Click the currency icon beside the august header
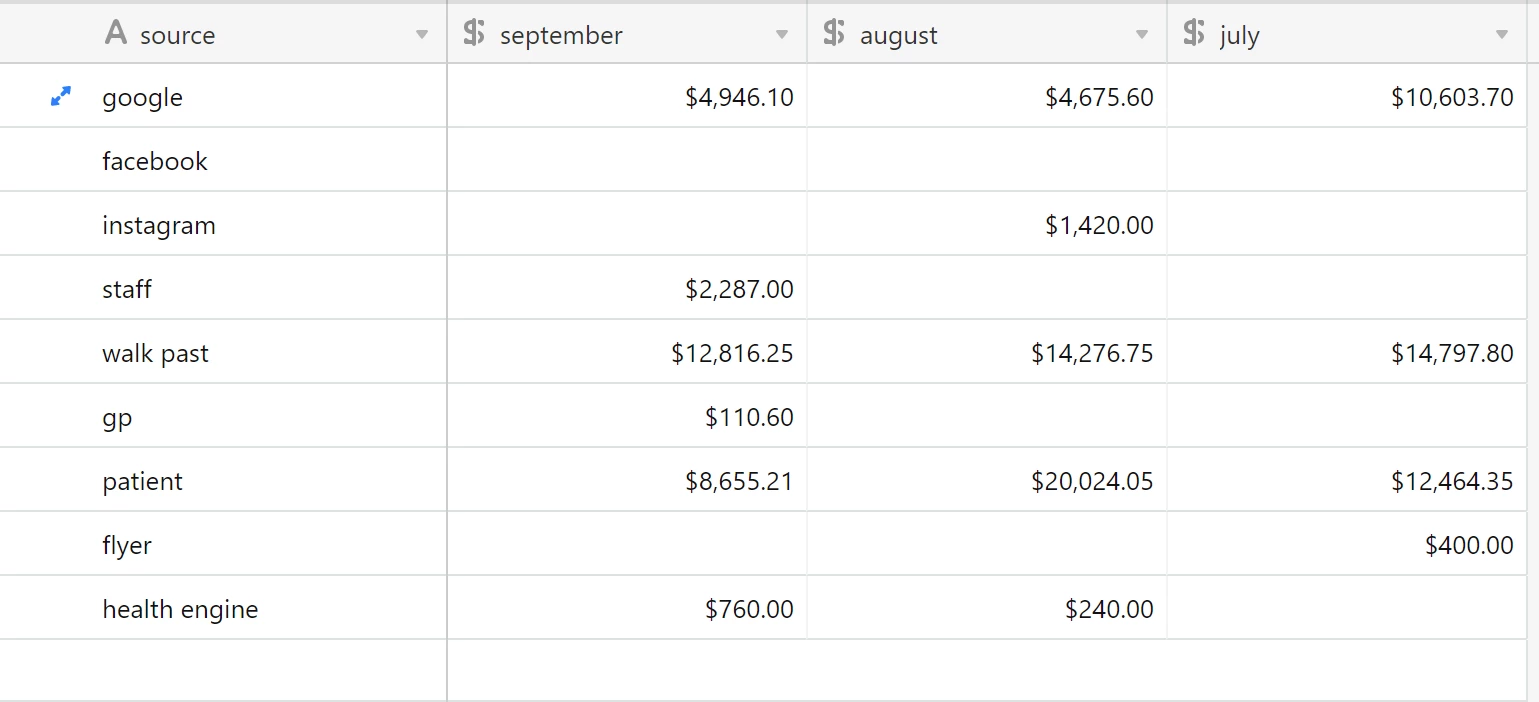Viewport: 1539px width, 702px height. click(x=834, y=34)
